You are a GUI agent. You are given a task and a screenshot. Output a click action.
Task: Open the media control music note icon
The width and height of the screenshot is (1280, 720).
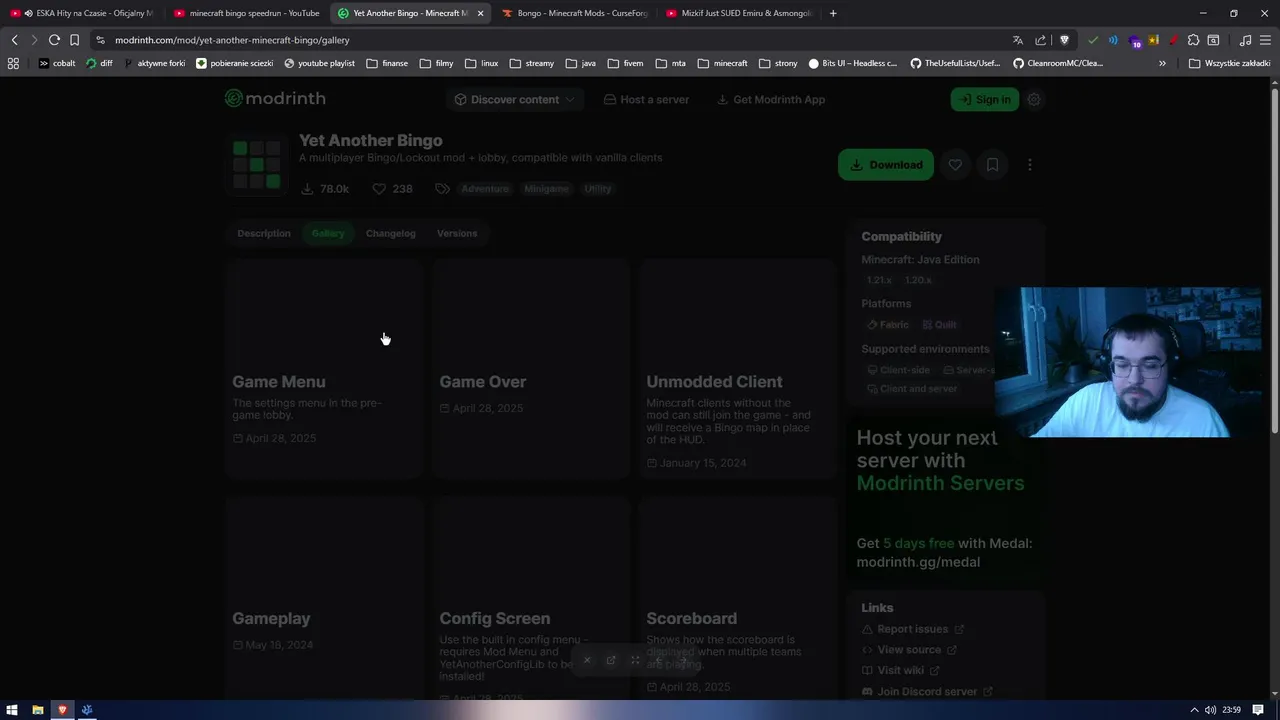click(x=1245, y=40)
